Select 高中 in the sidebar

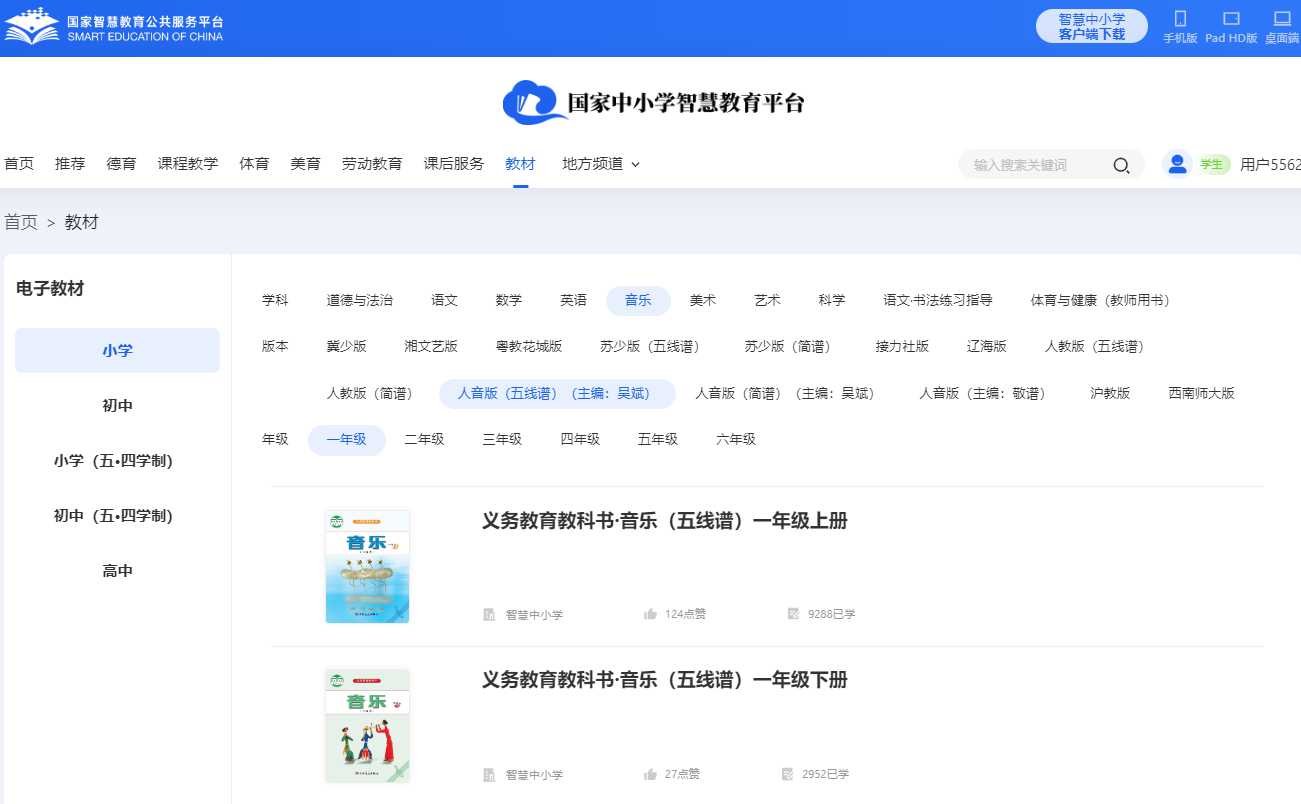tap(117, 571)
